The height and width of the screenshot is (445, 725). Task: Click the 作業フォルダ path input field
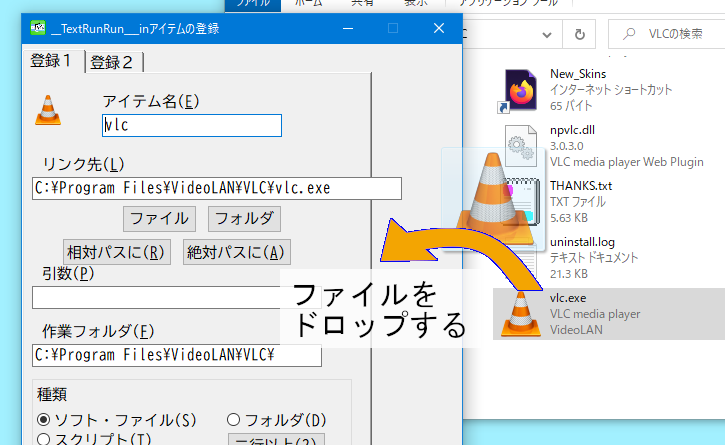(177, 355)
